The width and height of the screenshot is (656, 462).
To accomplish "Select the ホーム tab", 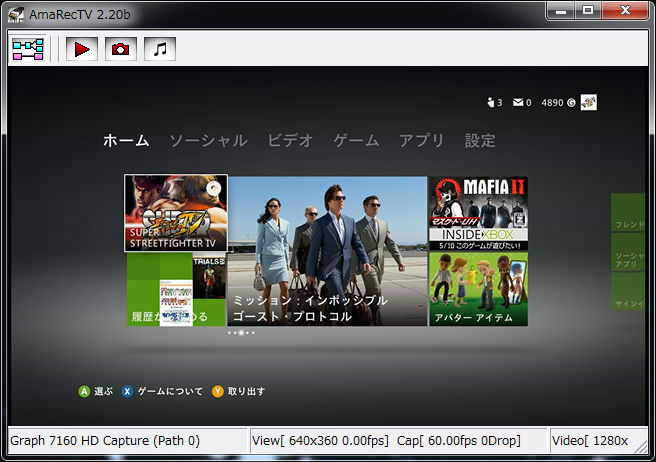I will (126, 140).
